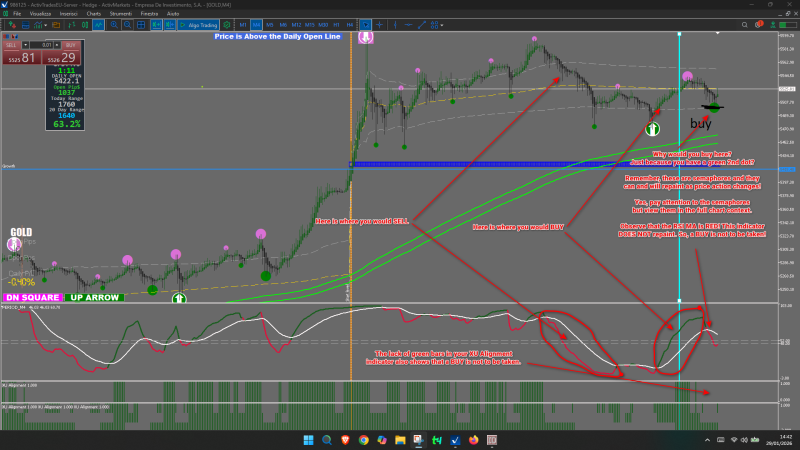Open the MetaEditor settings gear icon
The width and height of the screenshot is (800, 450).
pos(227,25)
